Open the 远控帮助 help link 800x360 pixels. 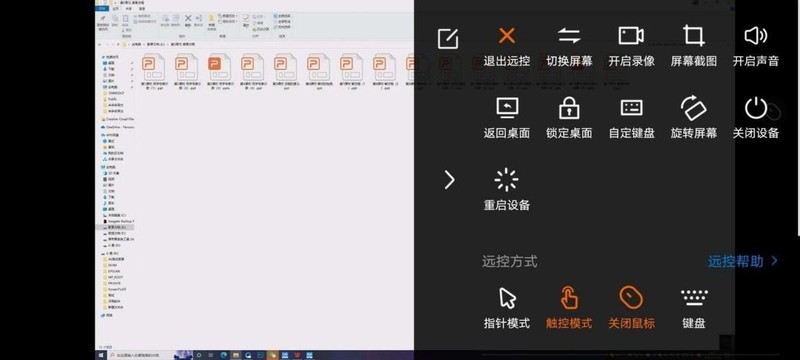pyautogui.click(x=742, y=261)
